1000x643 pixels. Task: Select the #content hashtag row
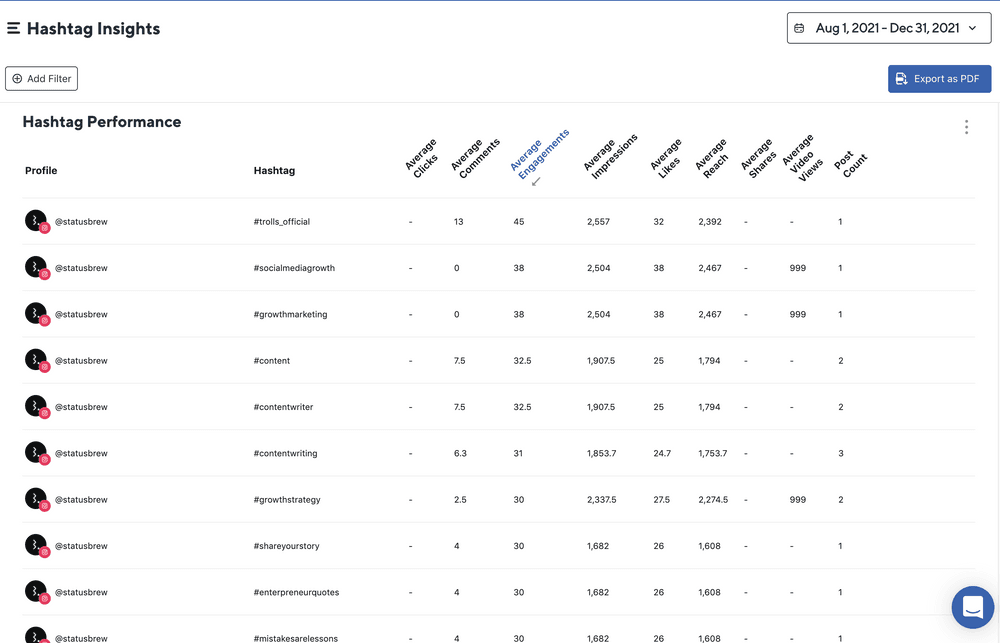coord(272,361)
